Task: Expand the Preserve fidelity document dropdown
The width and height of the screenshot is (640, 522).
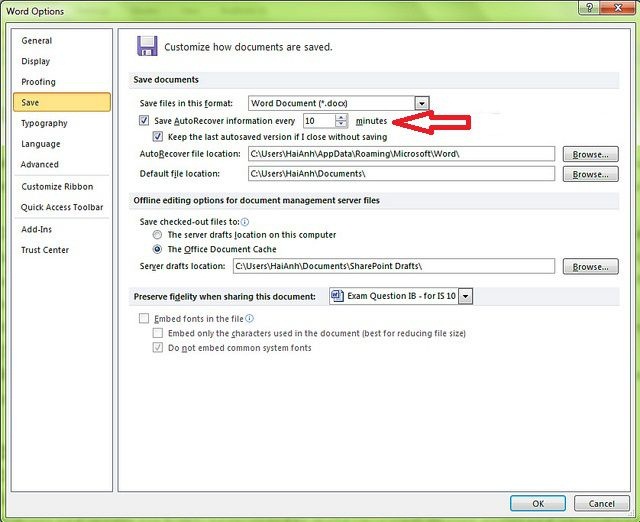Action: (x=465, y=297)
